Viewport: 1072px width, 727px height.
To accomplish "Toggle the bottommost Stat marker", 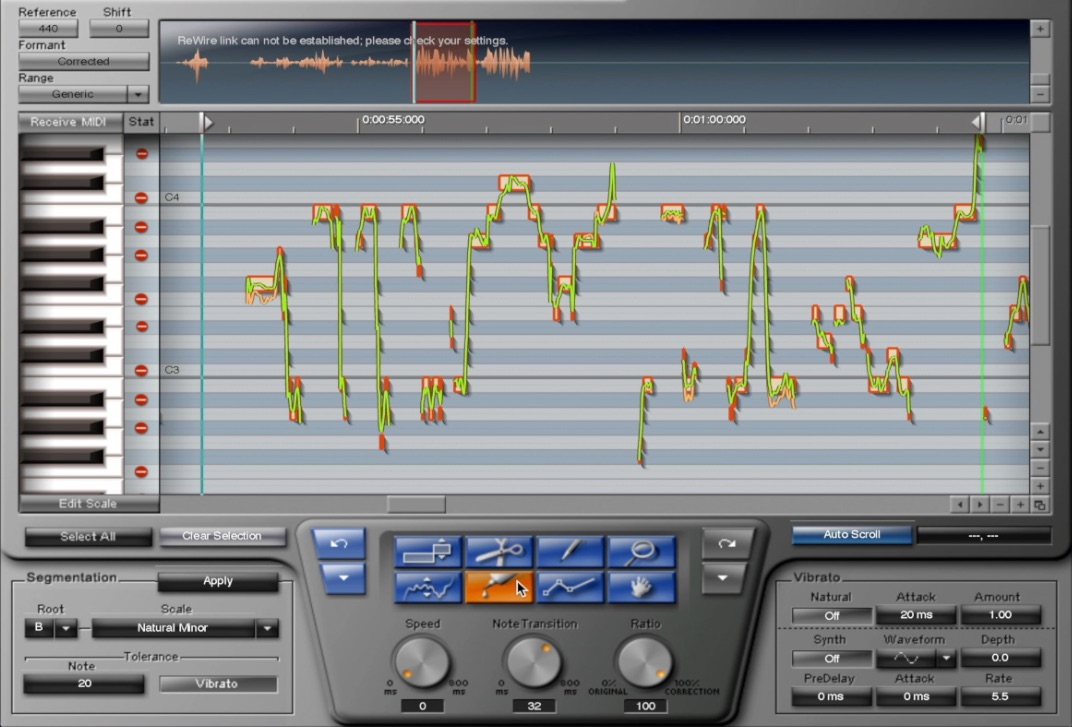I will pos(142,471).
